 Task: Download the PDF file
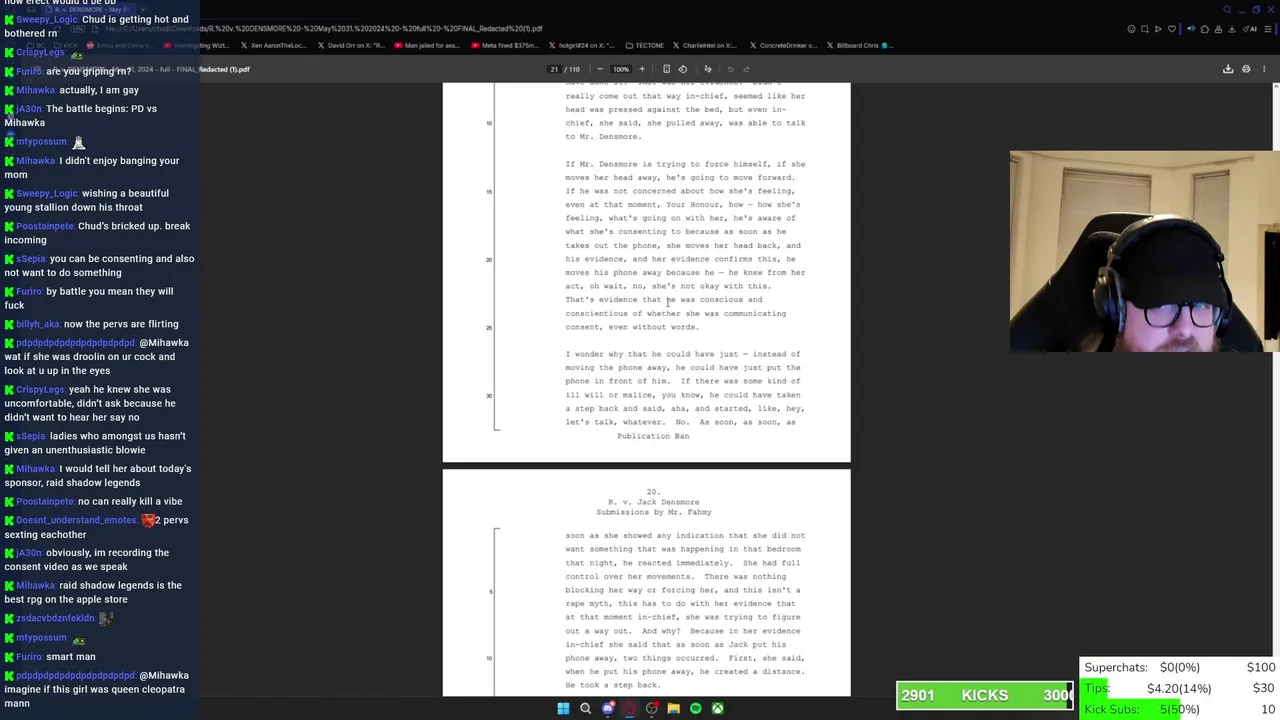coord(1228,69)
